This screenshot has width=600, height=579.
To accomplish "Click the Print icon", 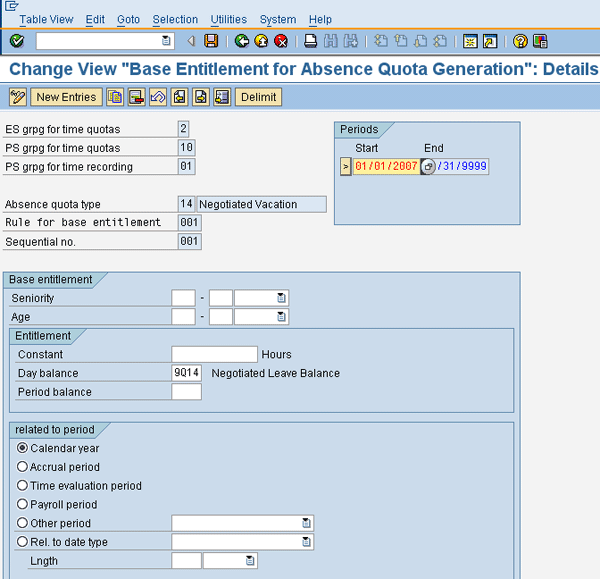I will [310, 41].
